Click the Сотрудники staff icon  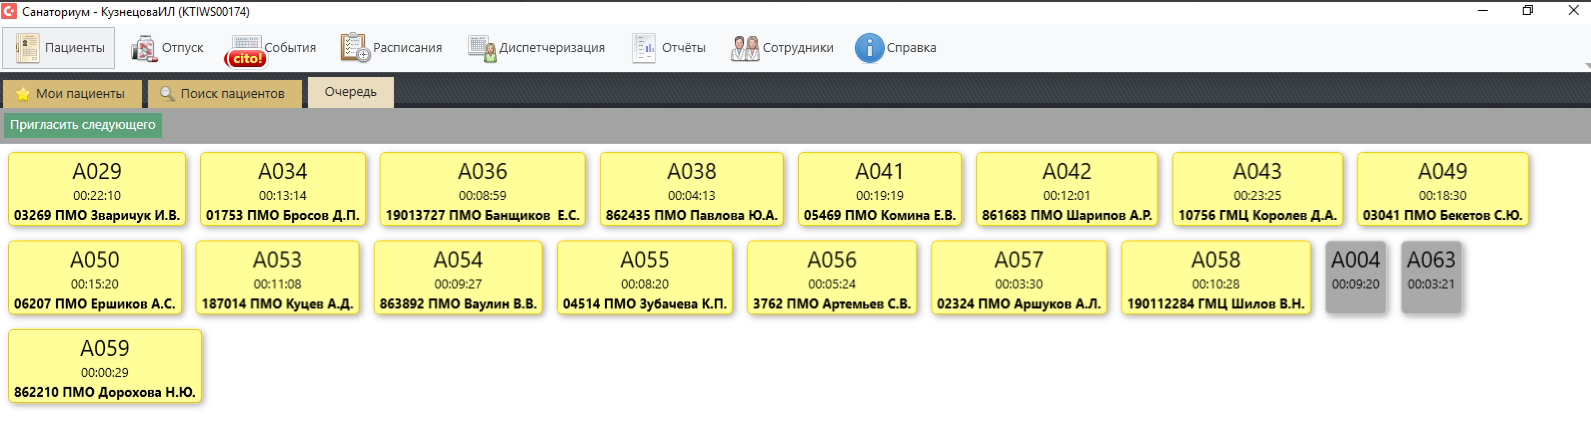click(745, 48)
